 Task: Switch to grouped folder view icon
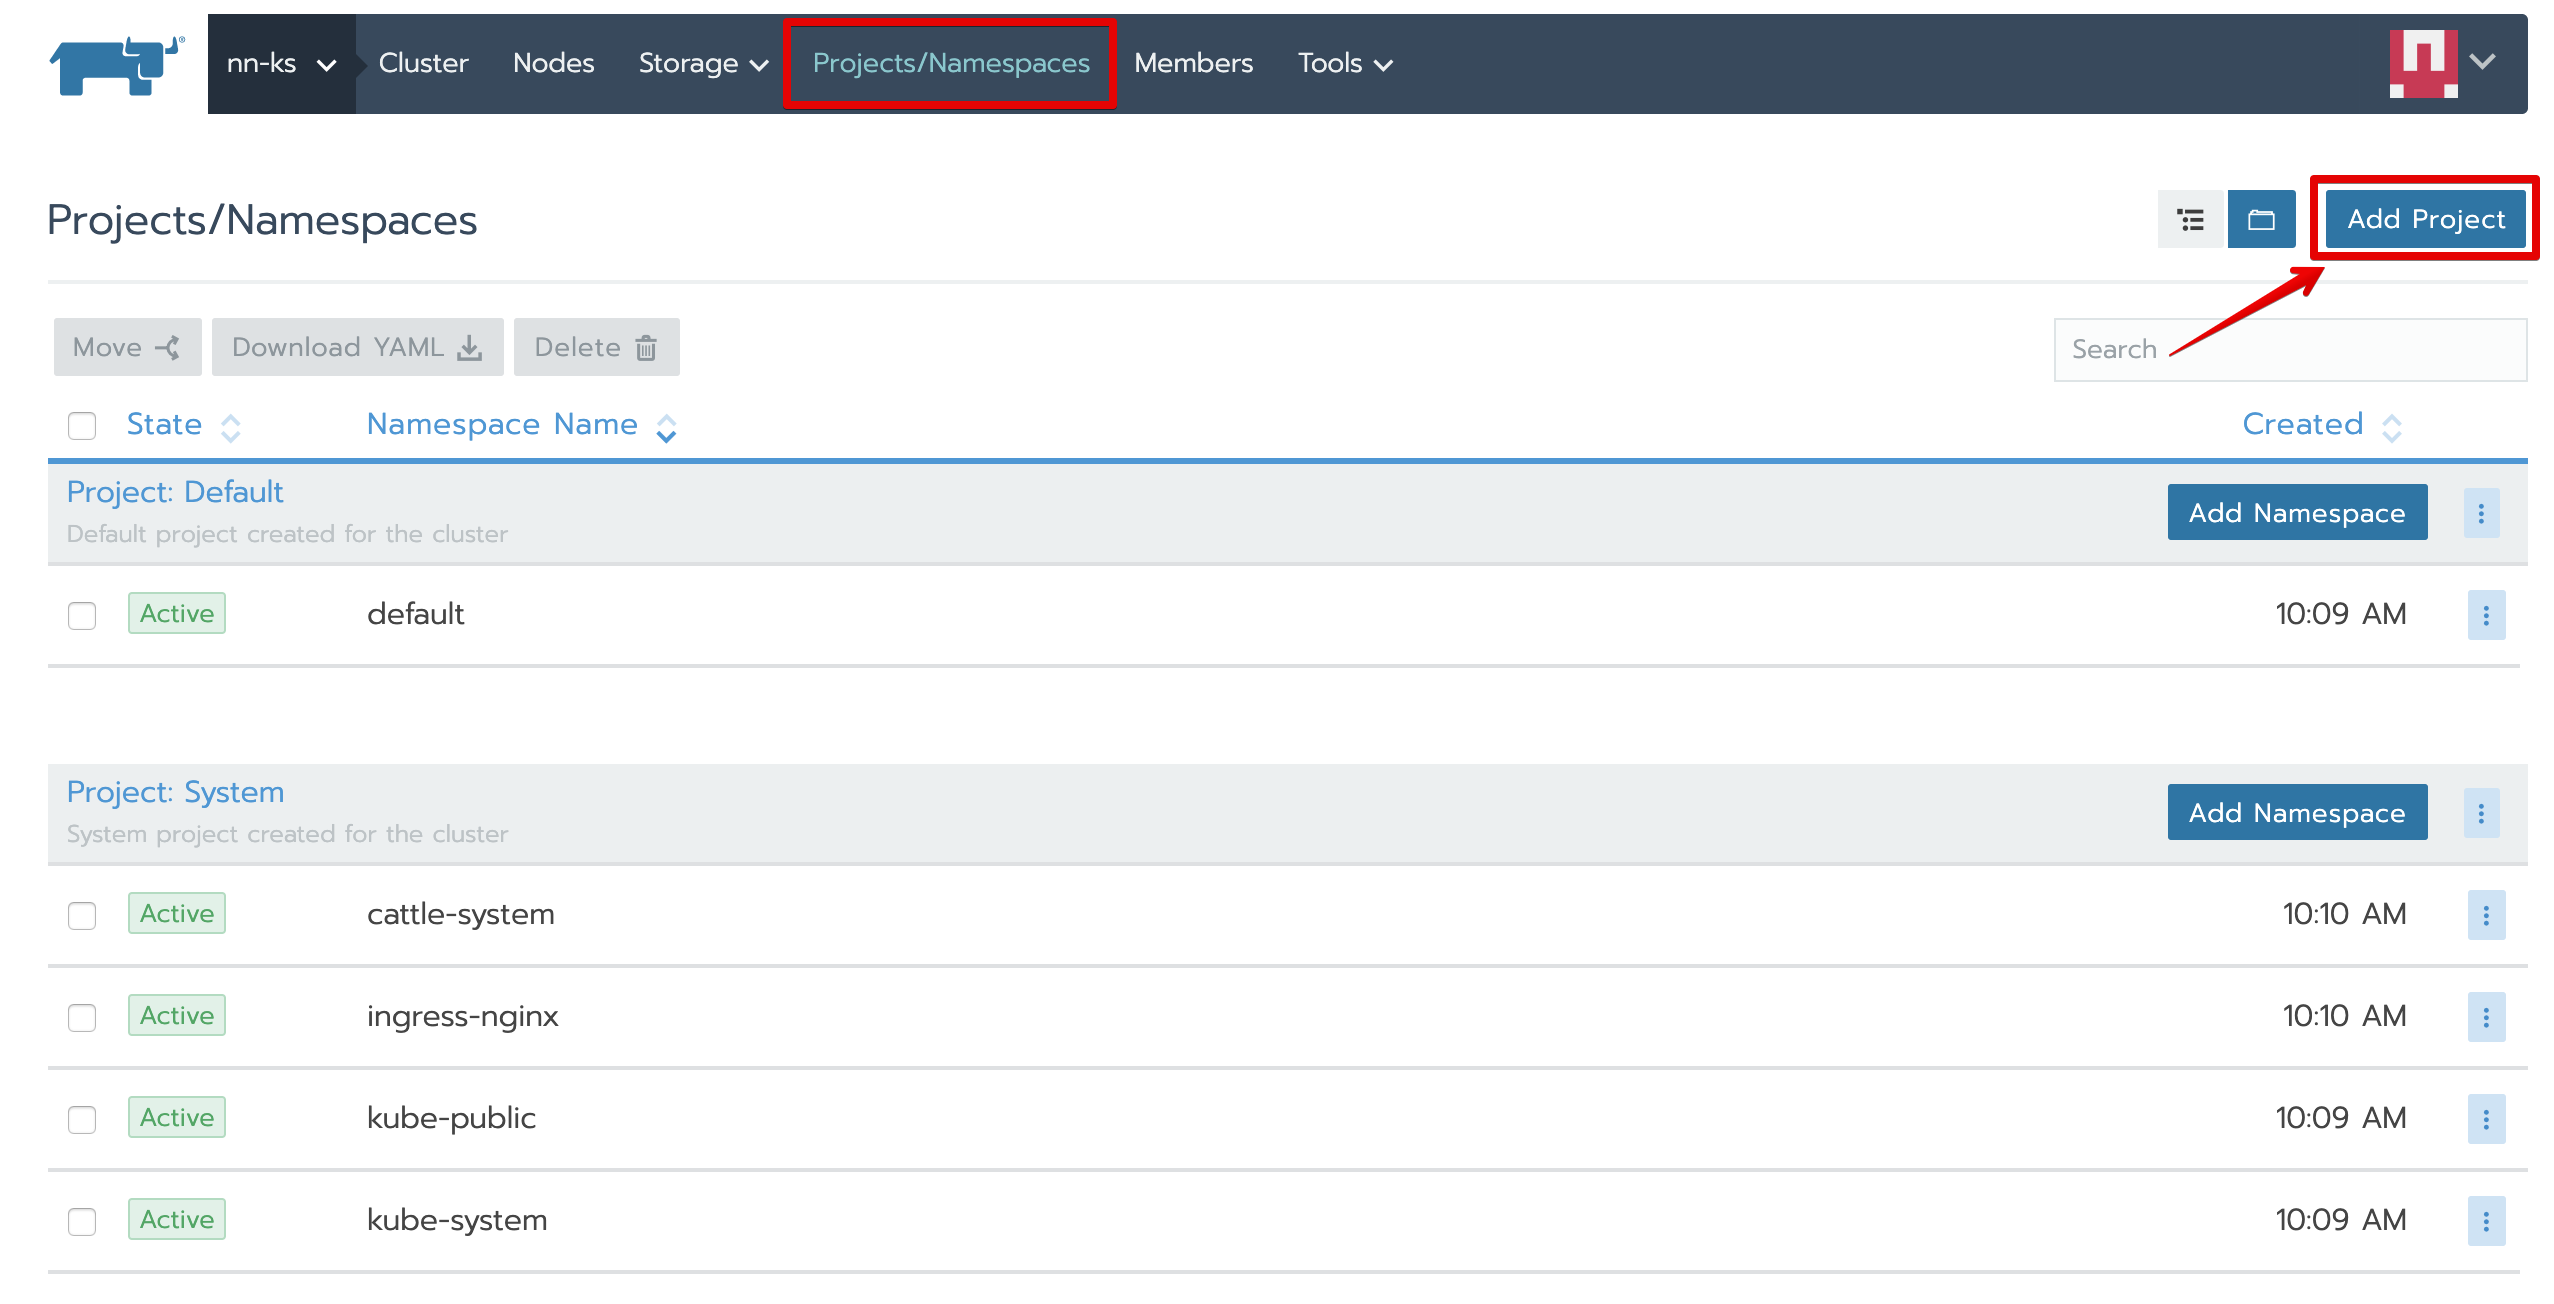[2261, 219]
